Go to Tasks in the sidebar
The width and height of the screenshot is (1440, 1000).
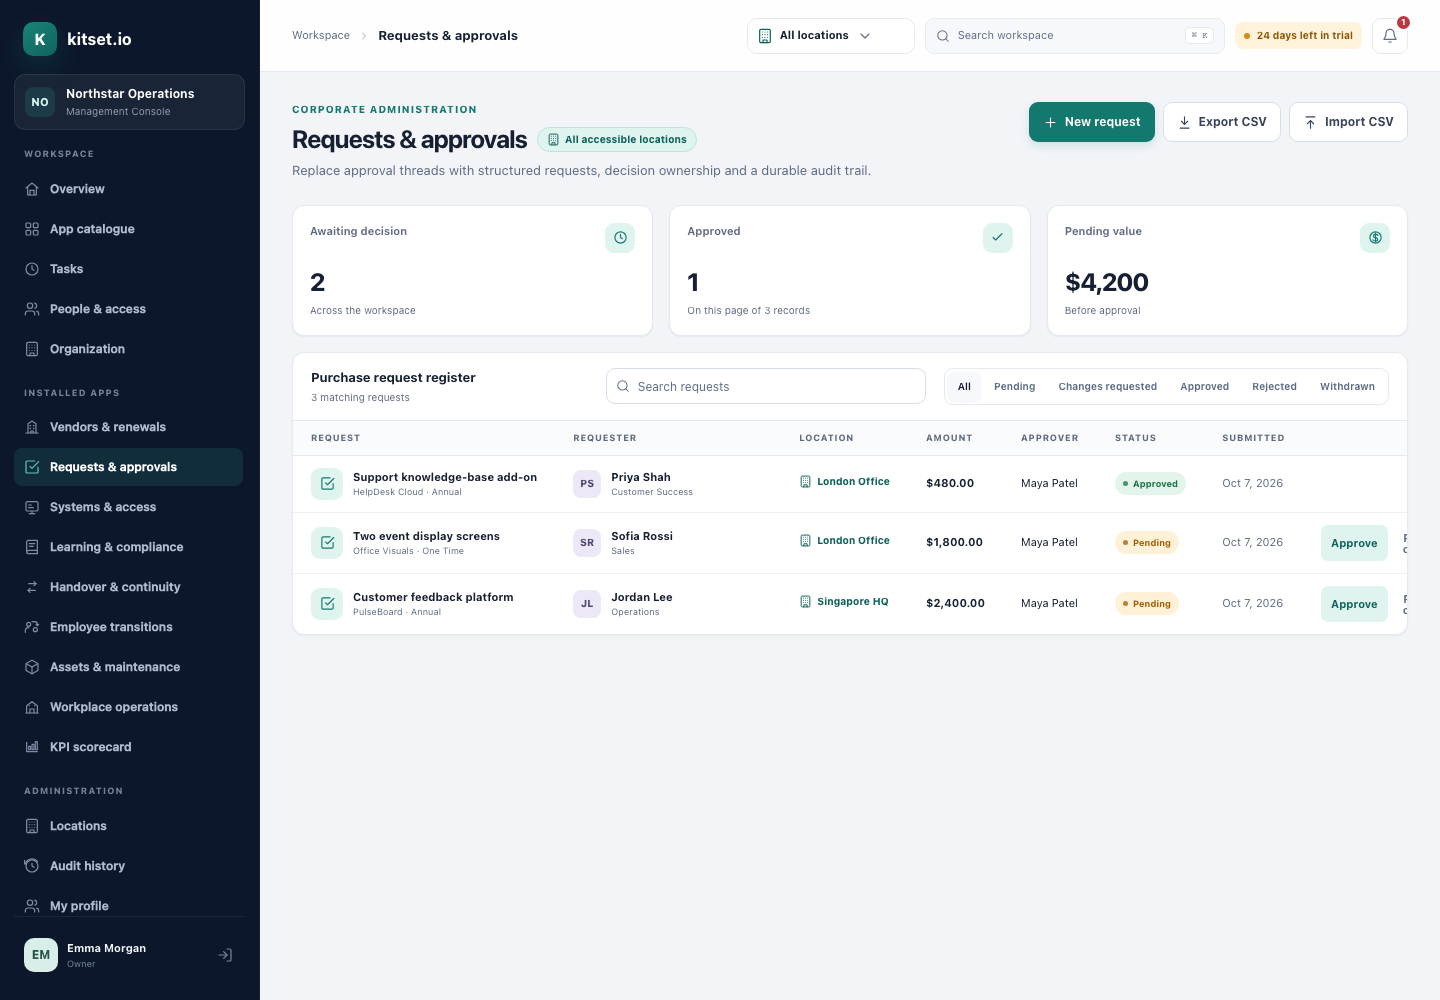coord(128,269)
